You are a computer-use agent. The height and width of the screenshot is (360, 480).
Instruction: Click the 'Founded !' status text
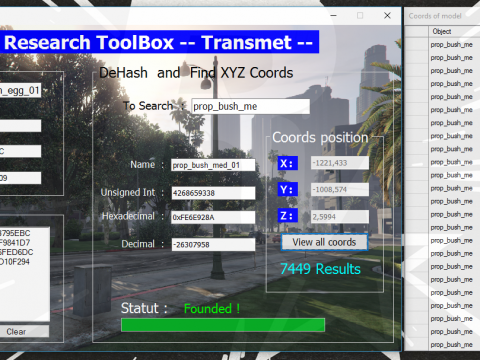tap(212, 309)
